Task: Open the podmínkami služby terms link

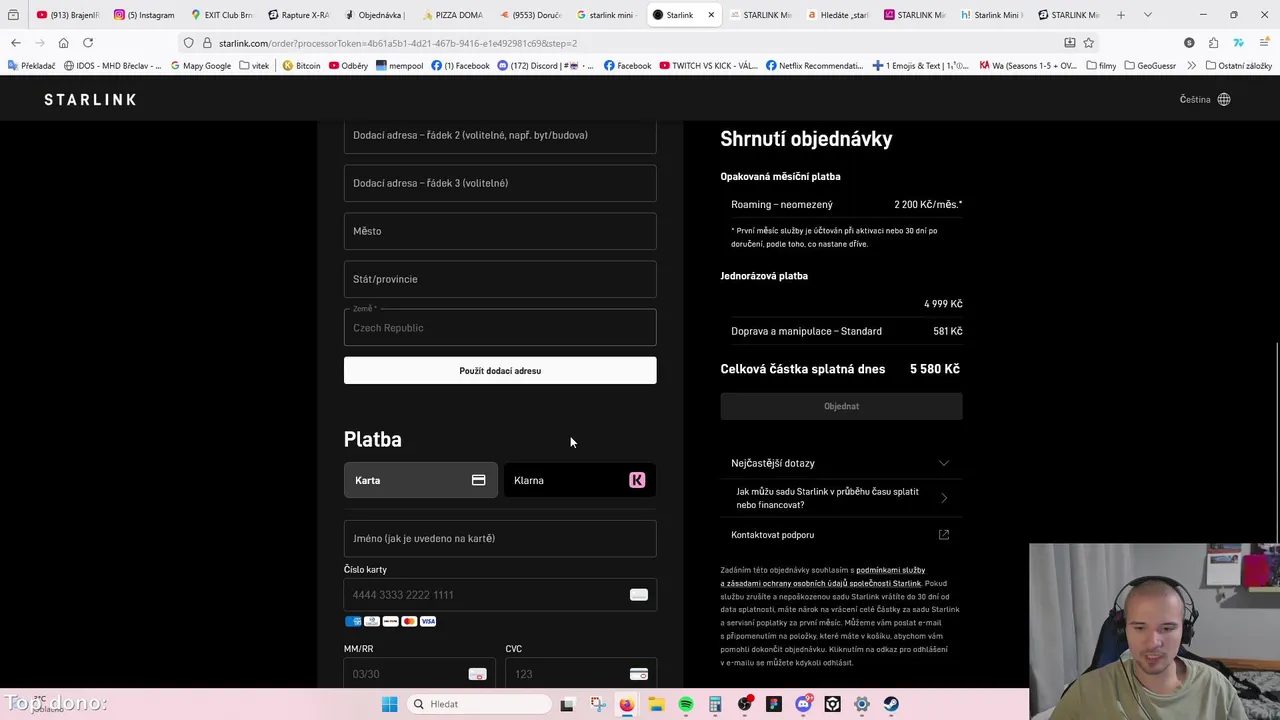Action: point(890,570)
